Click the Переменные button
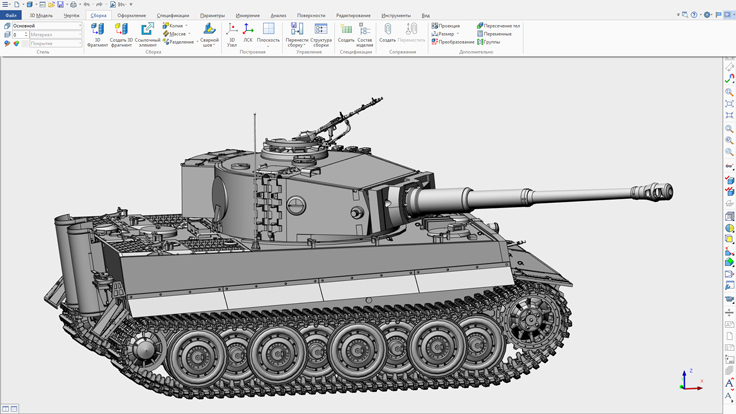This screenshot has height=414, width=736. (x=496, y=34)
